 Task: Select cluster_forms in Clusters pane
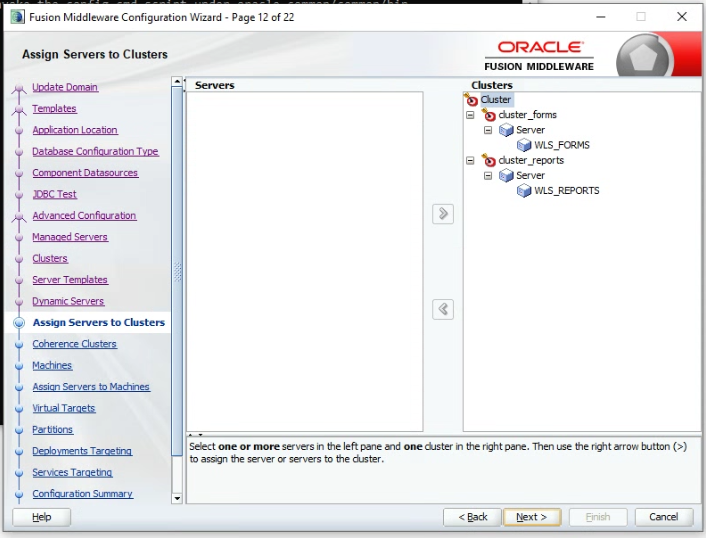[x=527, y=115]
